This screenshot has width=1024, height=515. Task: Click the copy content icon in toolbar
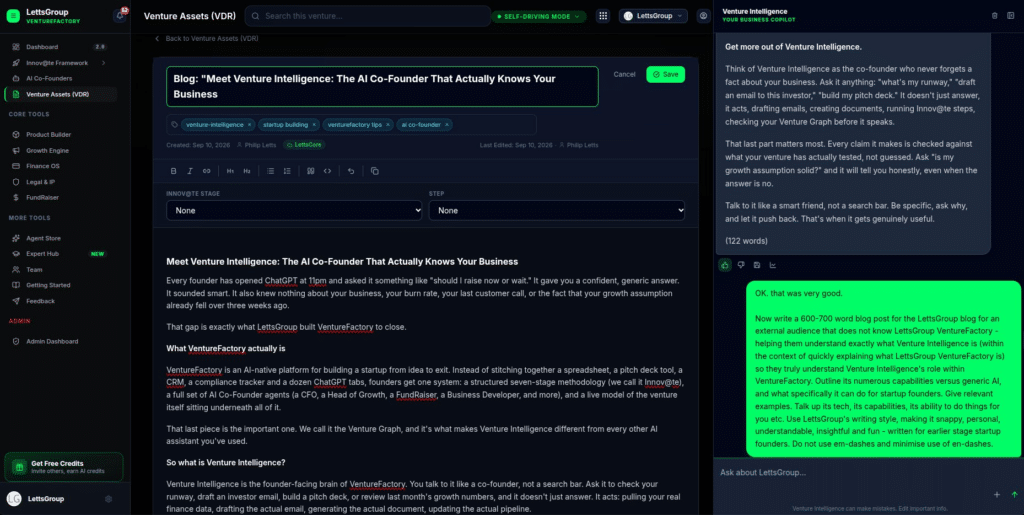tap(374, 171)
